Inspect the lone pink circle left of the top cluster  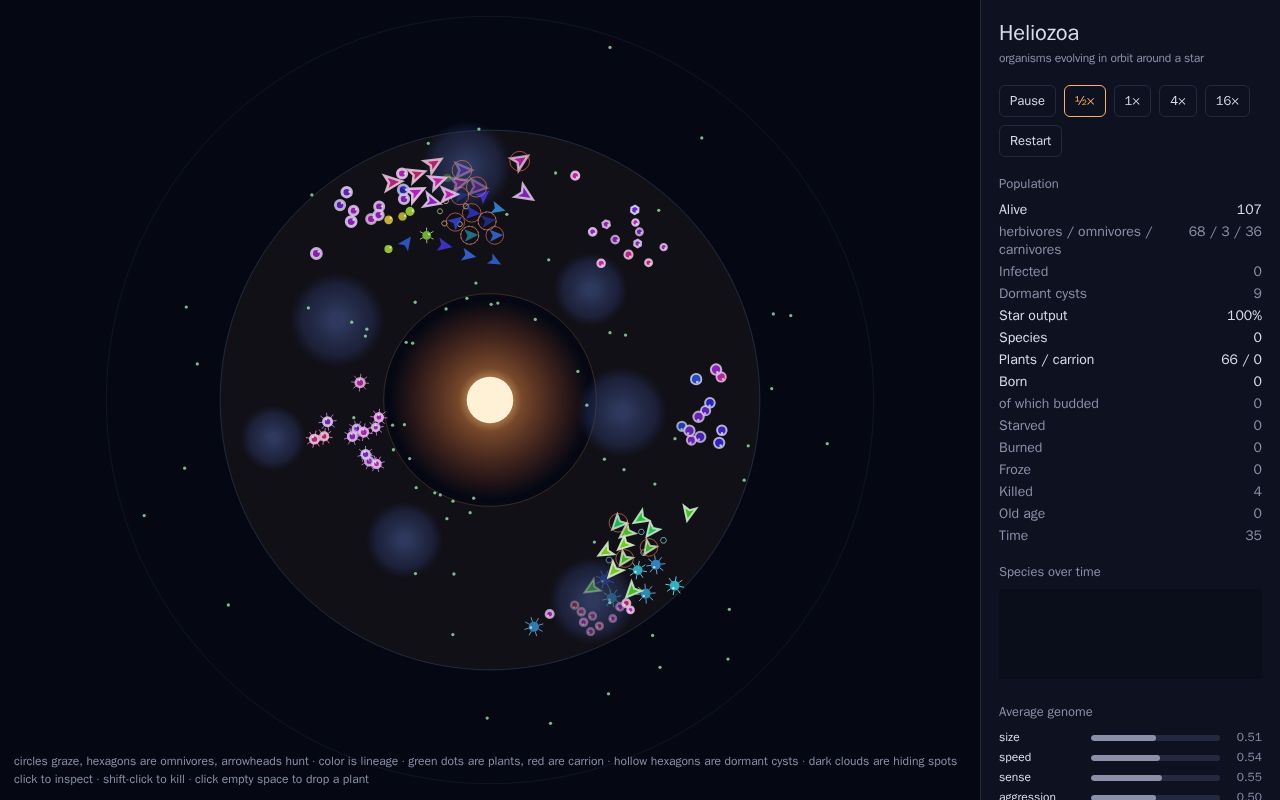pyautogui.click(x=316, y=254)
